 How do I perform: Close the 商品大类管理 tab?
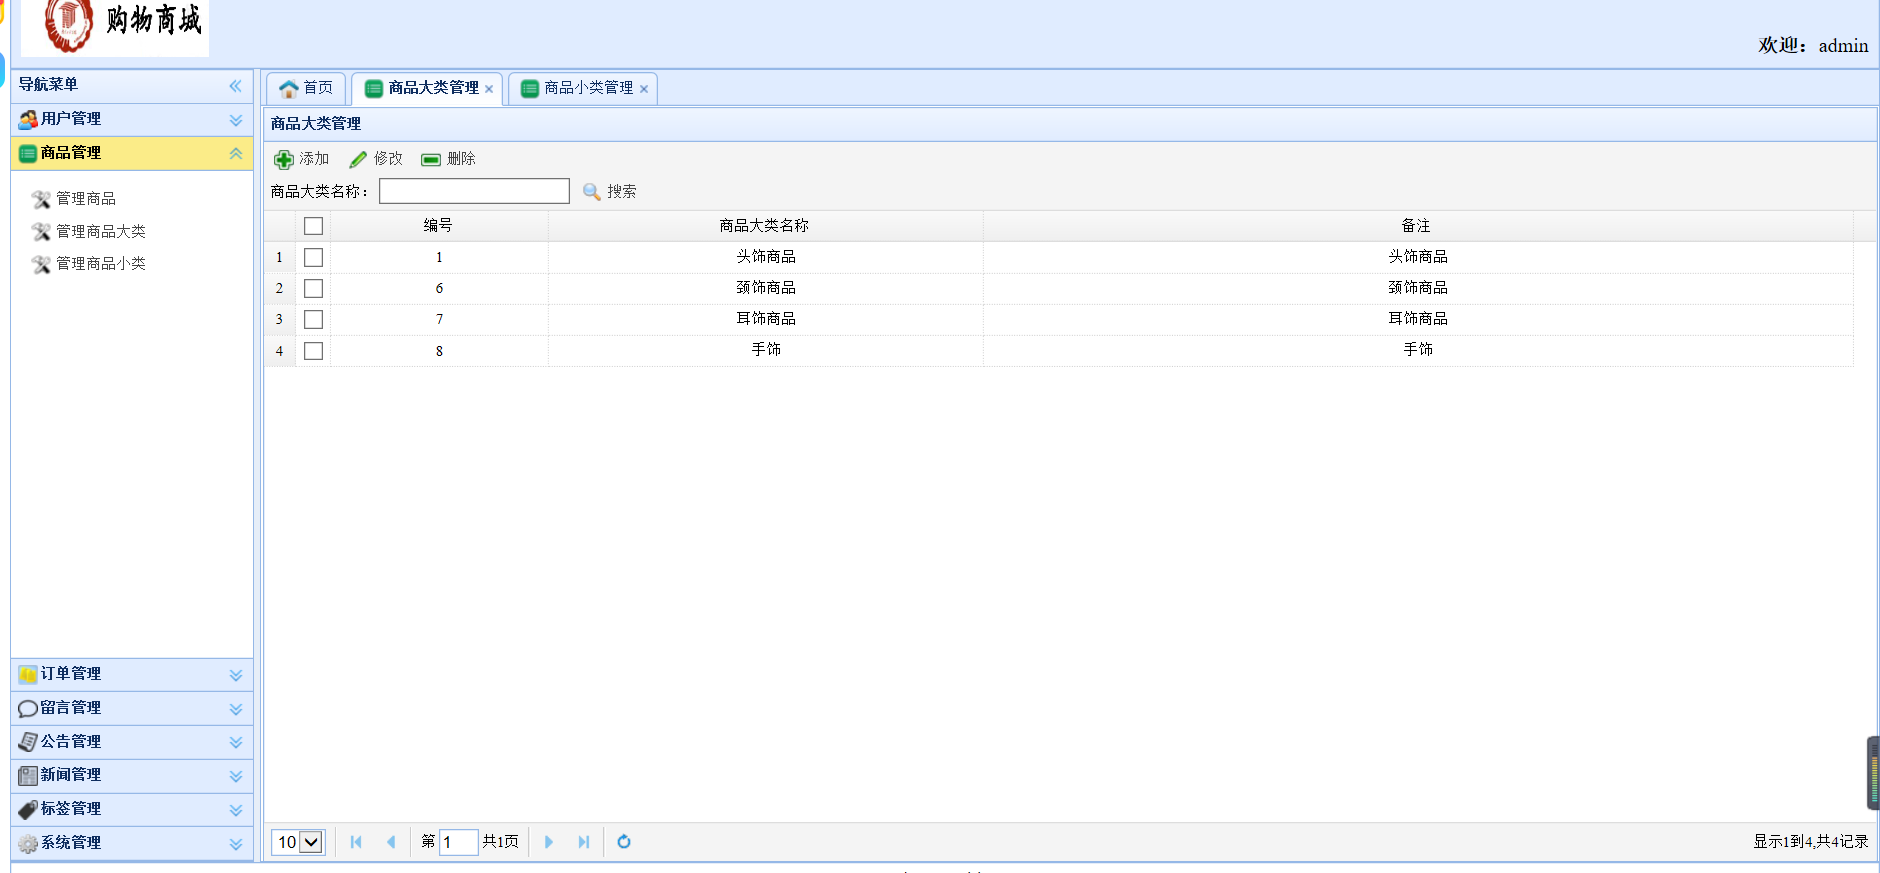pos(489,89)
